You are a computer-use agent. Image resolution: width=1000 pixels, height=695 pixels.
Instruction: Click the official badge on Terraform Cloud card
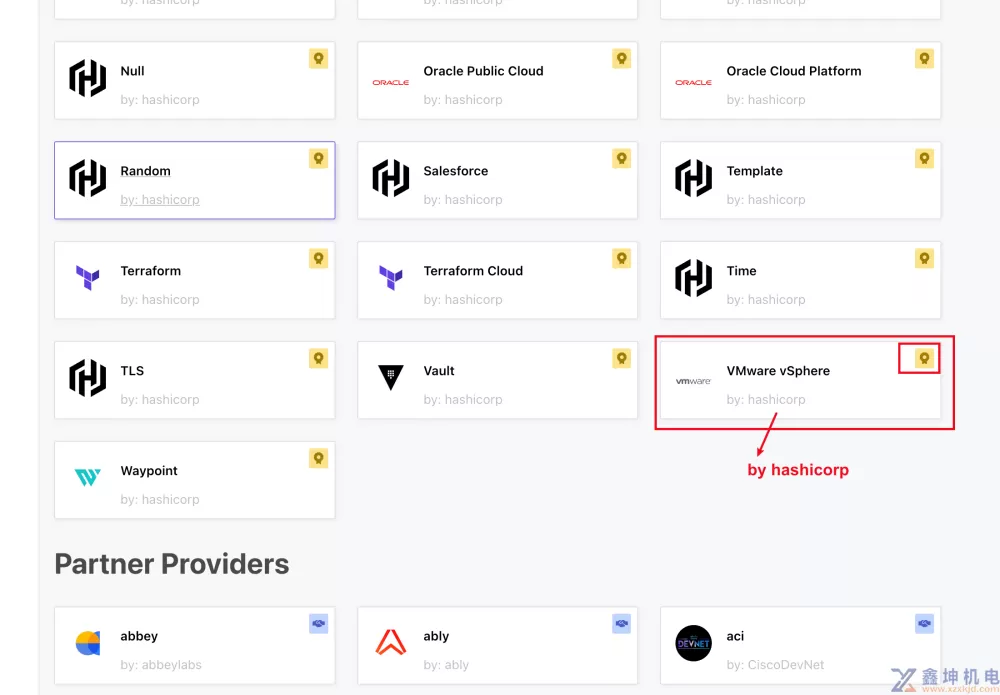(x=621, y=259)
